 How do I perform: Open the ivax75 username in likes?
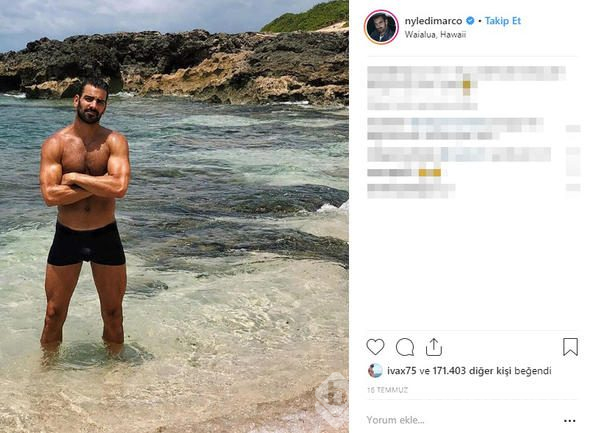click(401, 371)
